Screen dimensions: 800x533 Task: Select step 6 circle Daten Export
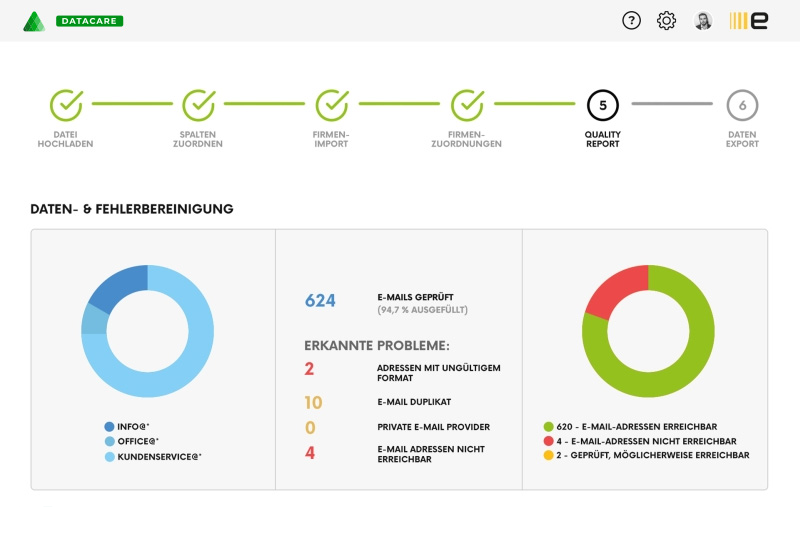coord(742,105)
